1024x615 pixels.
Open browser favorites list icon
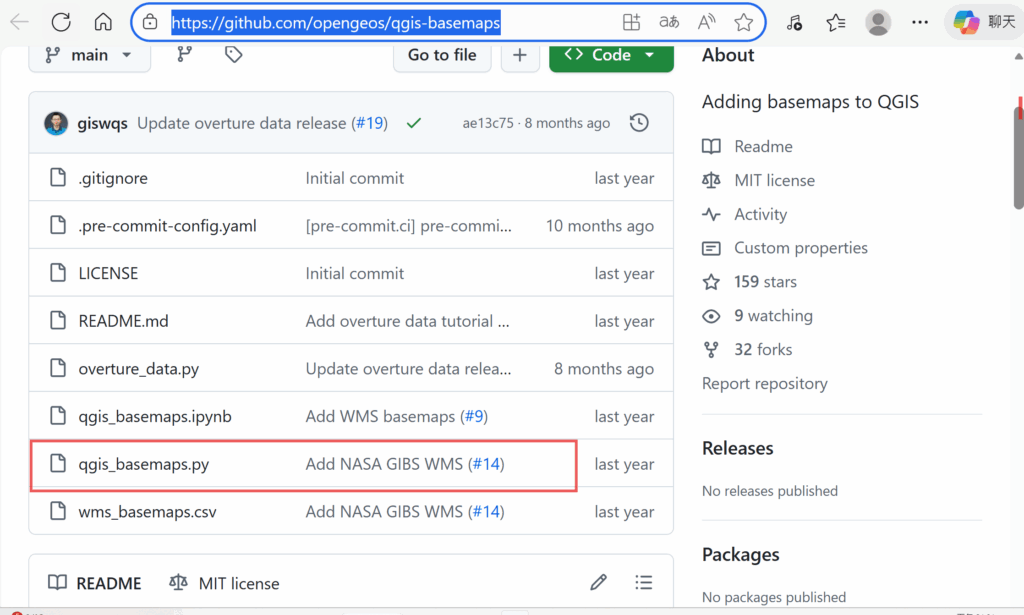[836, 22]
